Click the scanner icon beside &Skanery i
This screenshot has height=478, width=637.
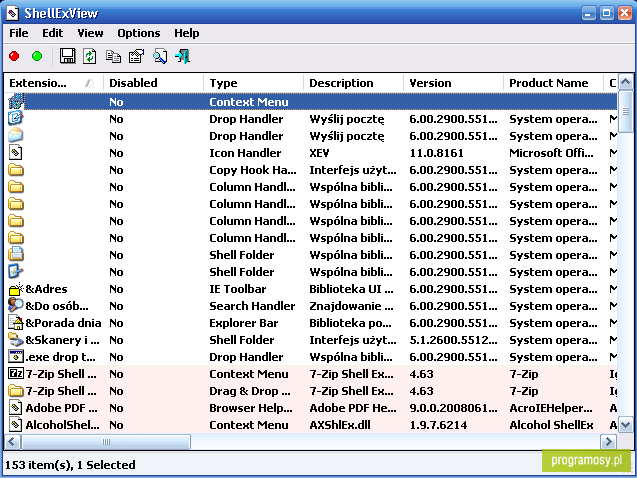tap(16, 340)
